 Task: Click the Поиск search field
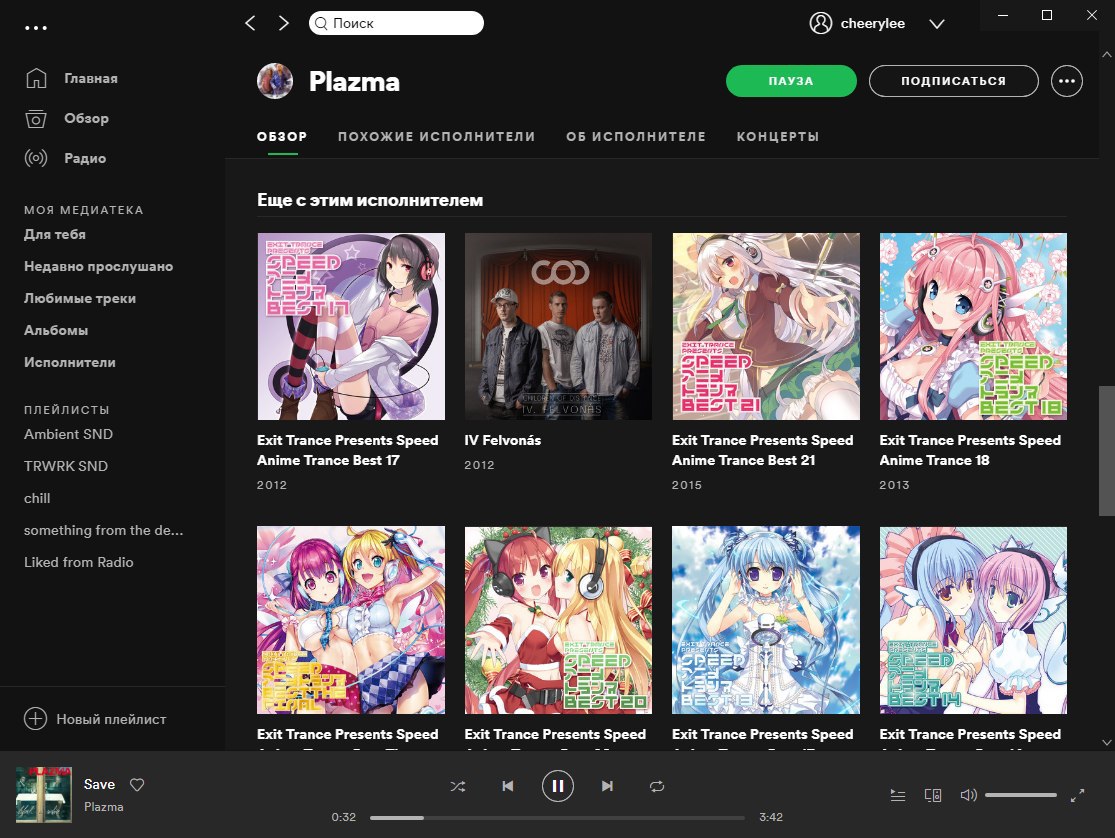(x=396, y=23)
